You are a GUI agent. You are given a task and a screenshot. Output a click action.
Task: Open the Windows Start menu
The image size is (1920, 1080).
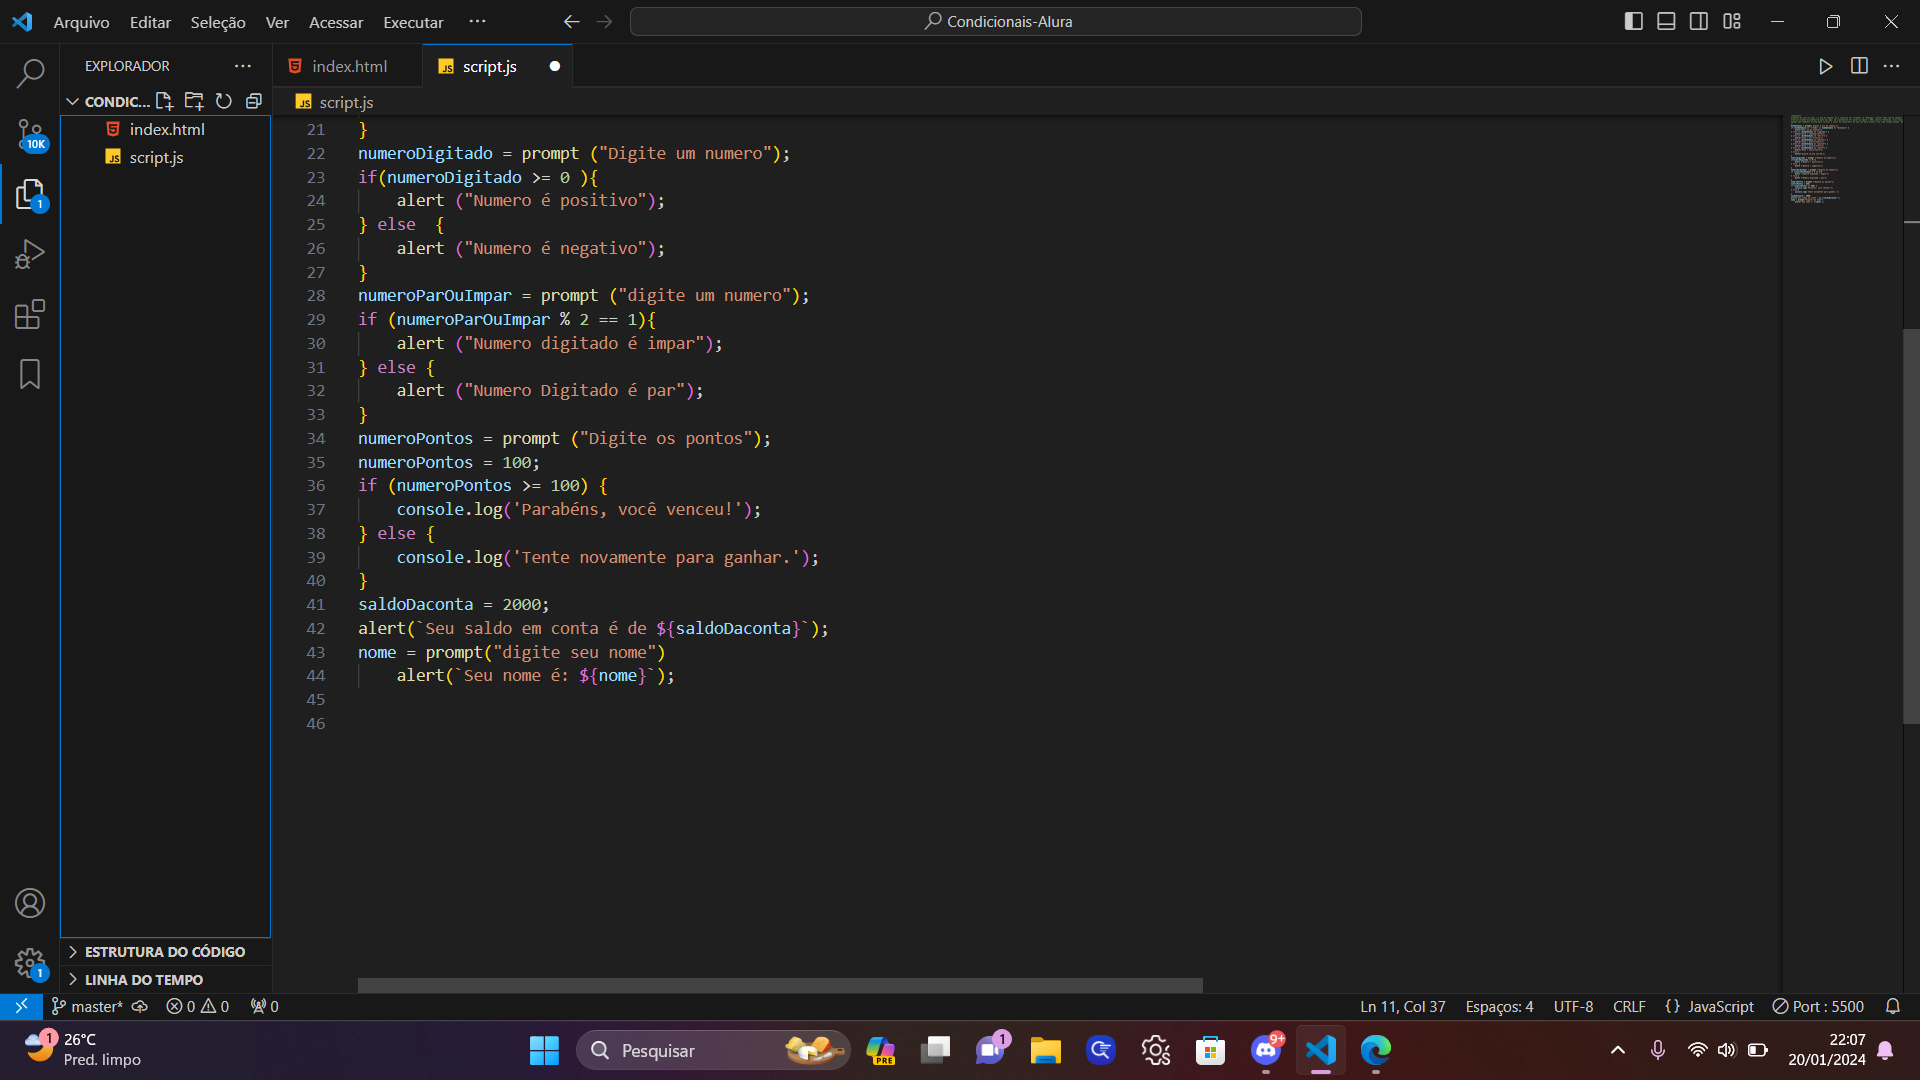[544, 1050]
